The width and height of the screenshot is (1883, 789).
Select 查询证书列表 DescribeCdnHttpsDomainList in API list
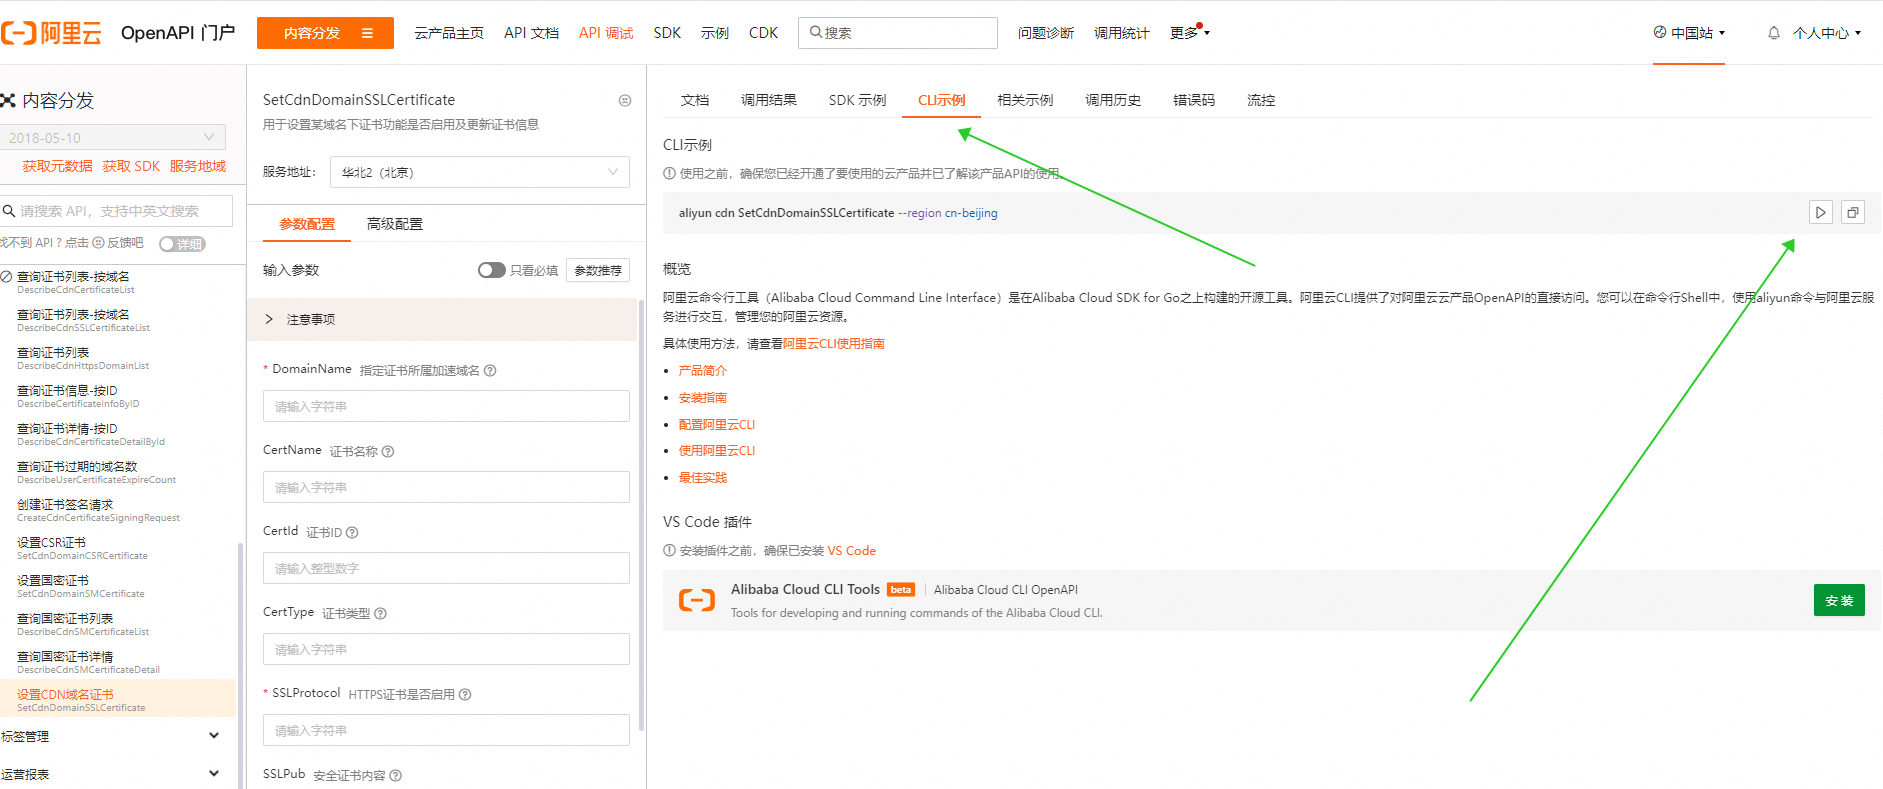(118, 358)
